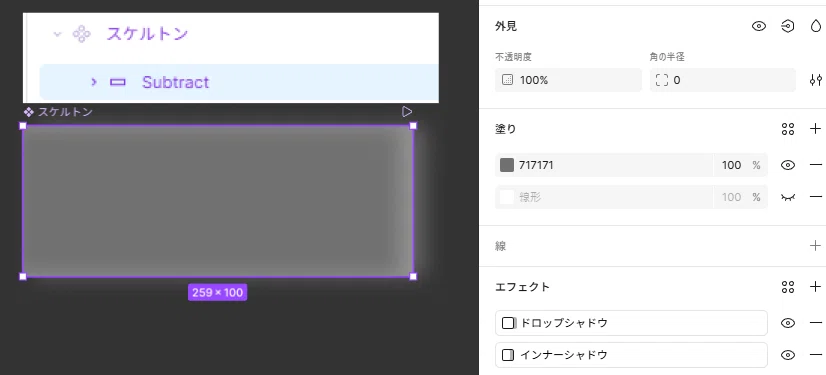
Task: Hide the ドロップシャドウ effect
Action: 788,323
